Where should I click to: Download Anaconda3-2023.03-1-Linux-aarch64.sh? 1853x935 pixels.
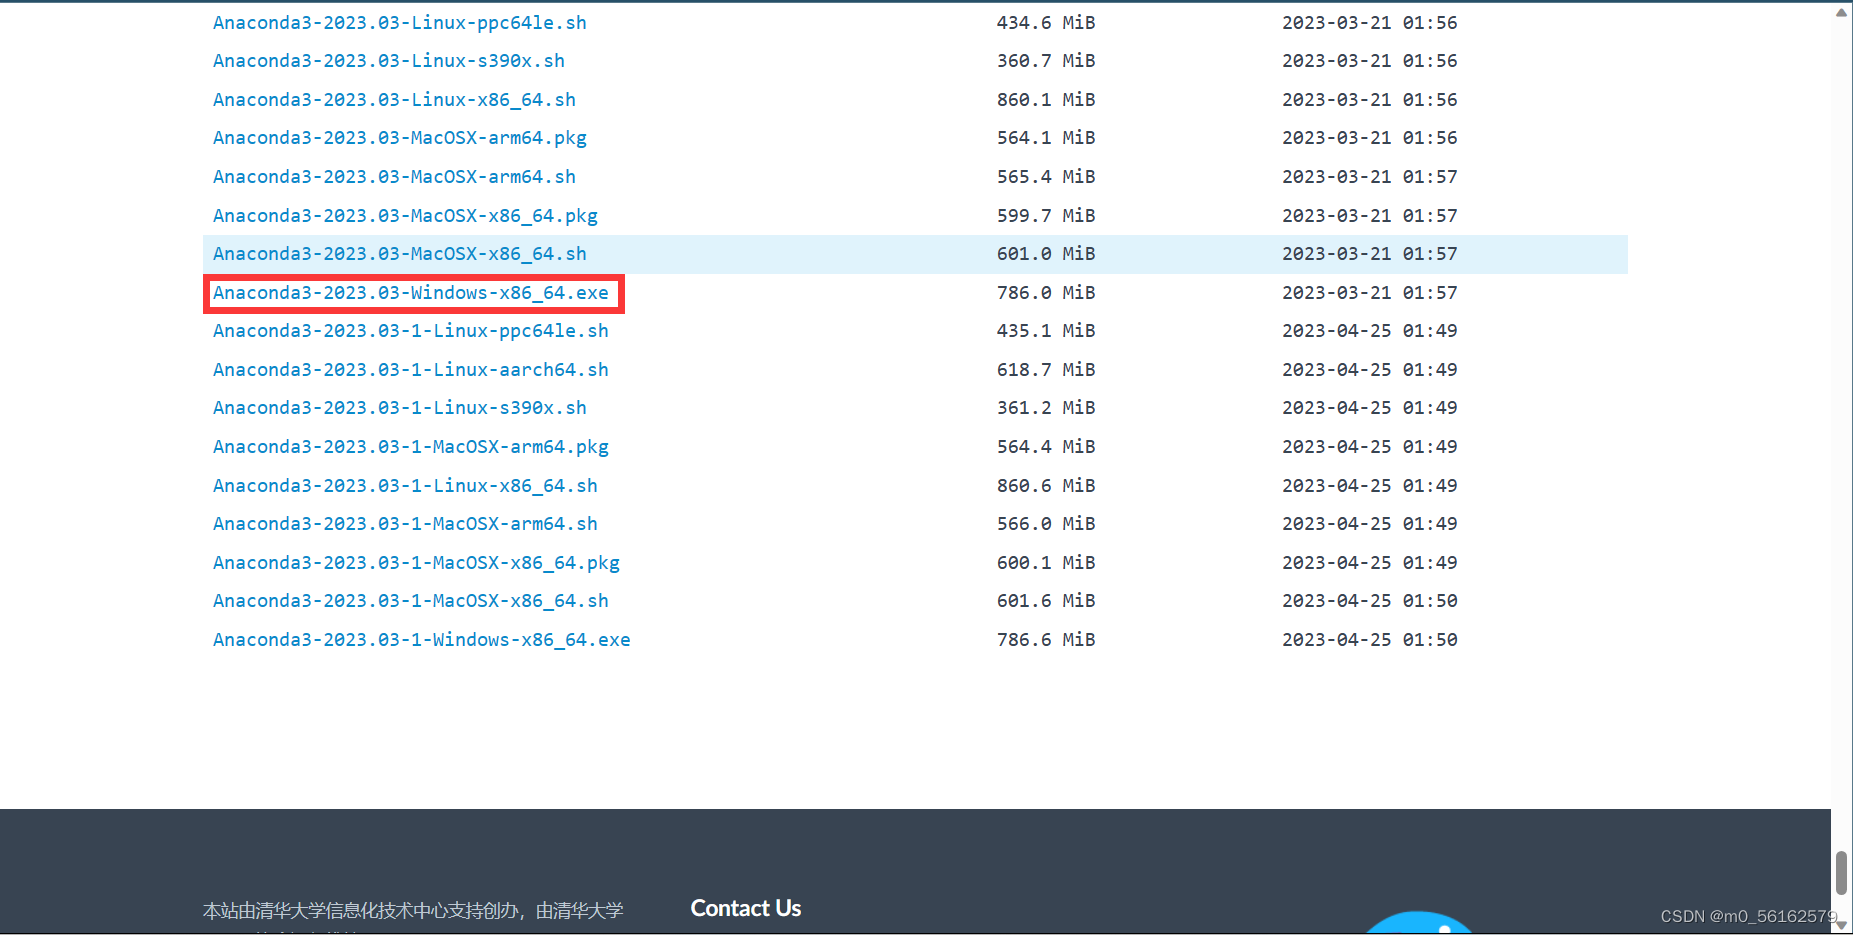[410, 370]
